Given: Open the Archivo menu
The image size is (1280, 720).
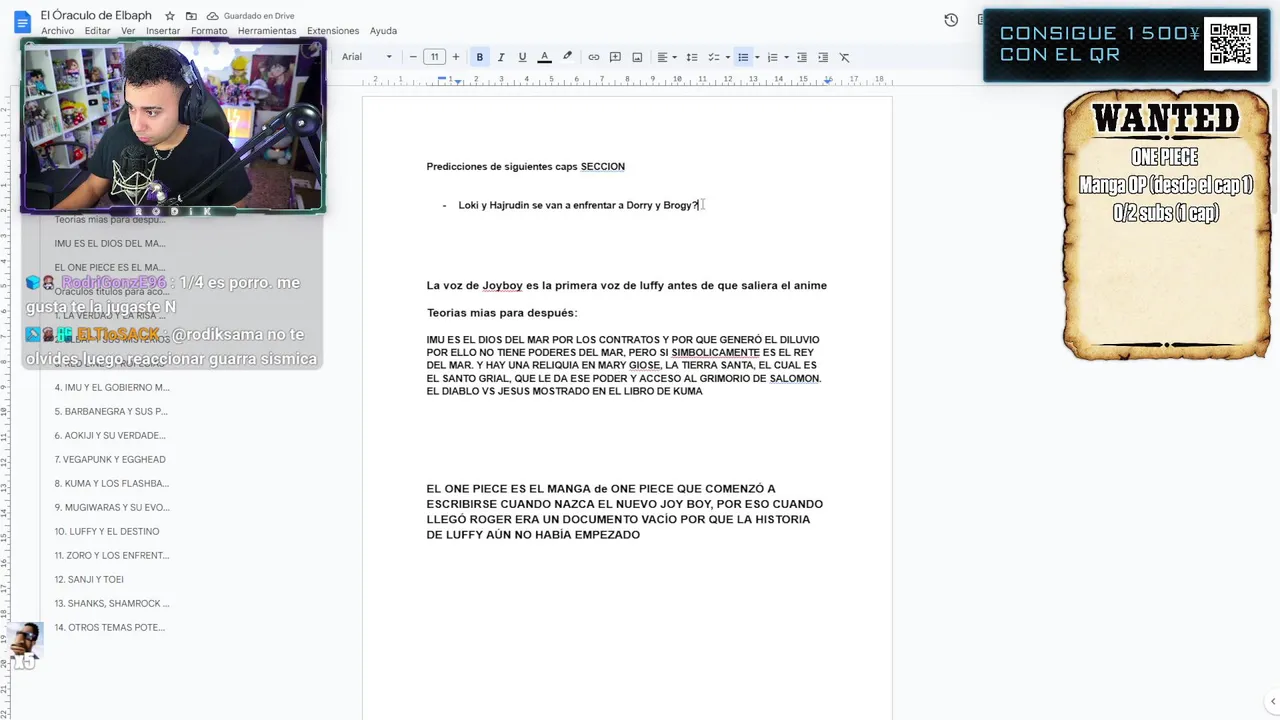Looking at the screenshot, I should pyautogui.click(x=57, y=31).
